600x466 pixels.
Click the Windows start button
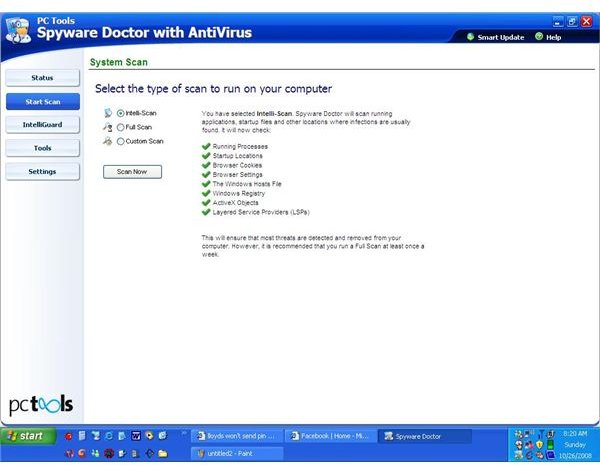(28, 436)
